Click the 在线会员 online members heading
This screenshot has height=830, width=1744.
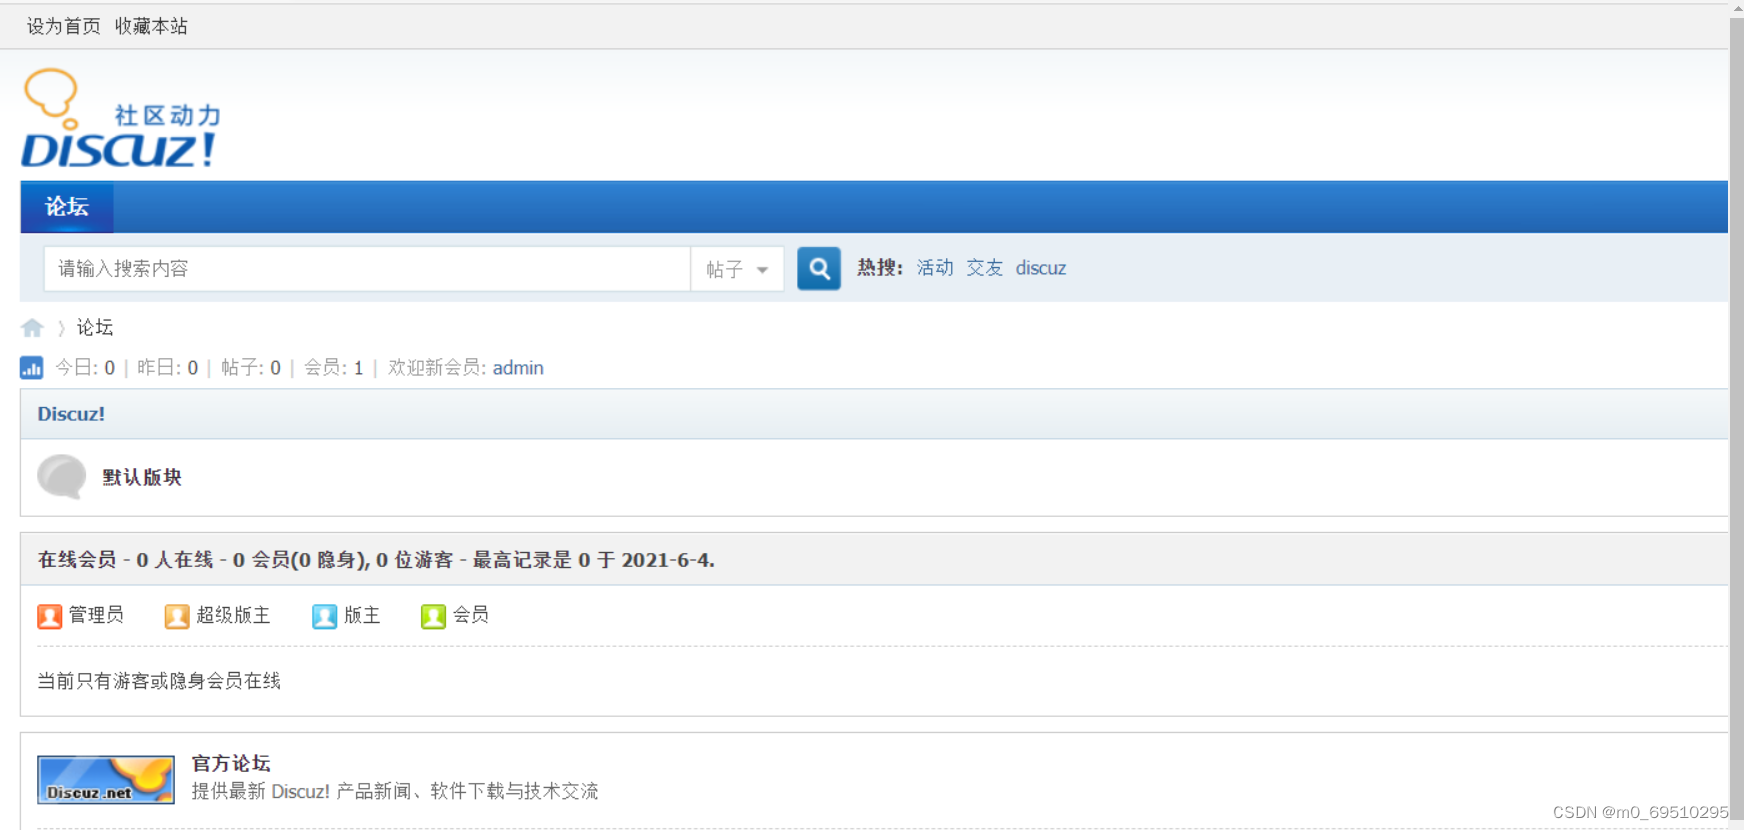coord(376,560)
